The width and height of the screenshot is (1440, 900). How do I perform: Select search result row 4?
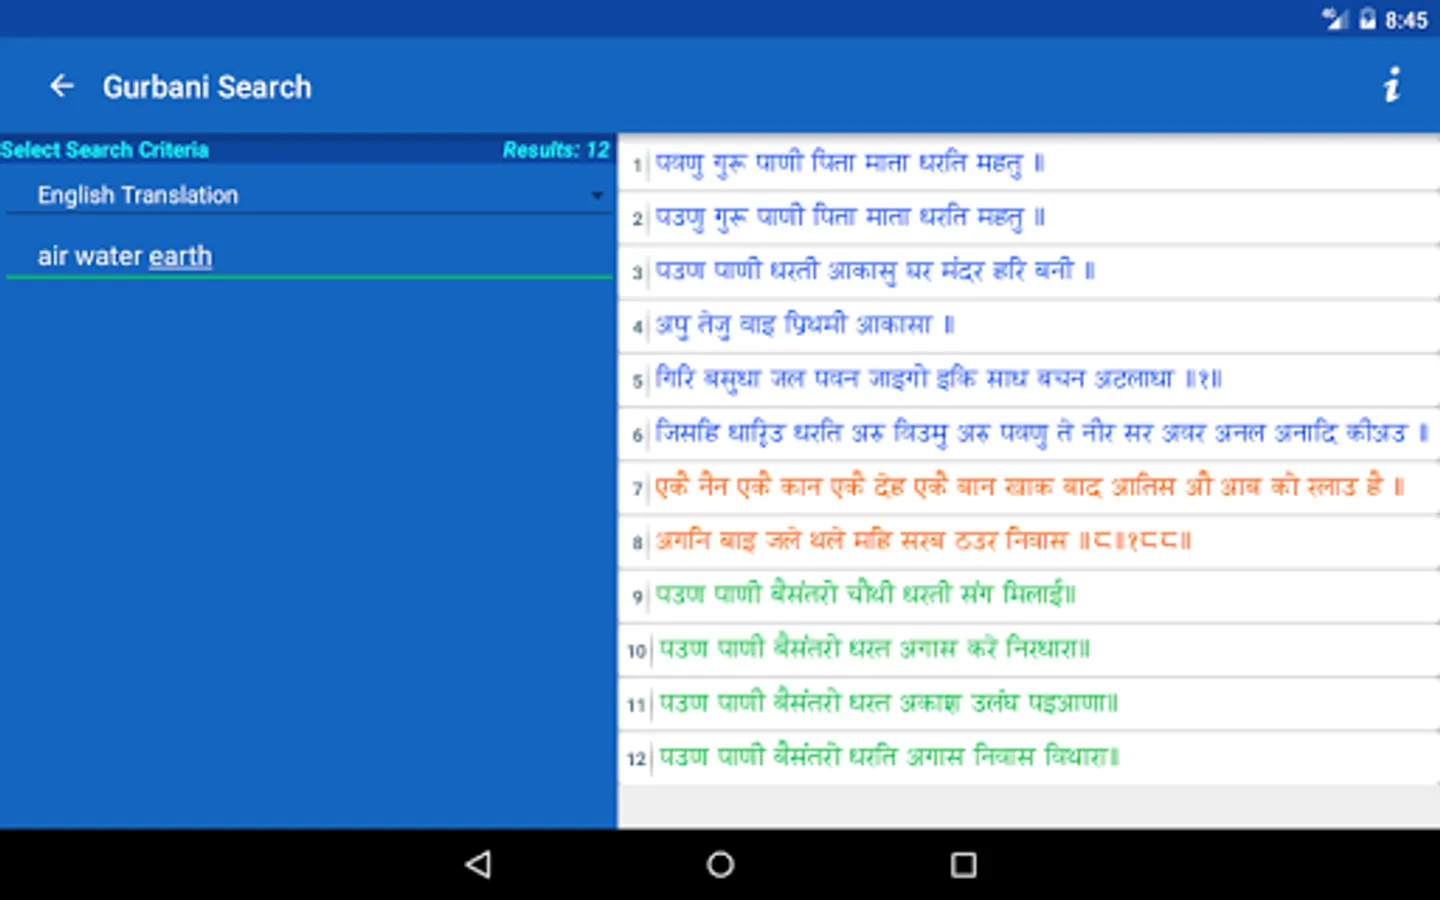click(1029, 325)
